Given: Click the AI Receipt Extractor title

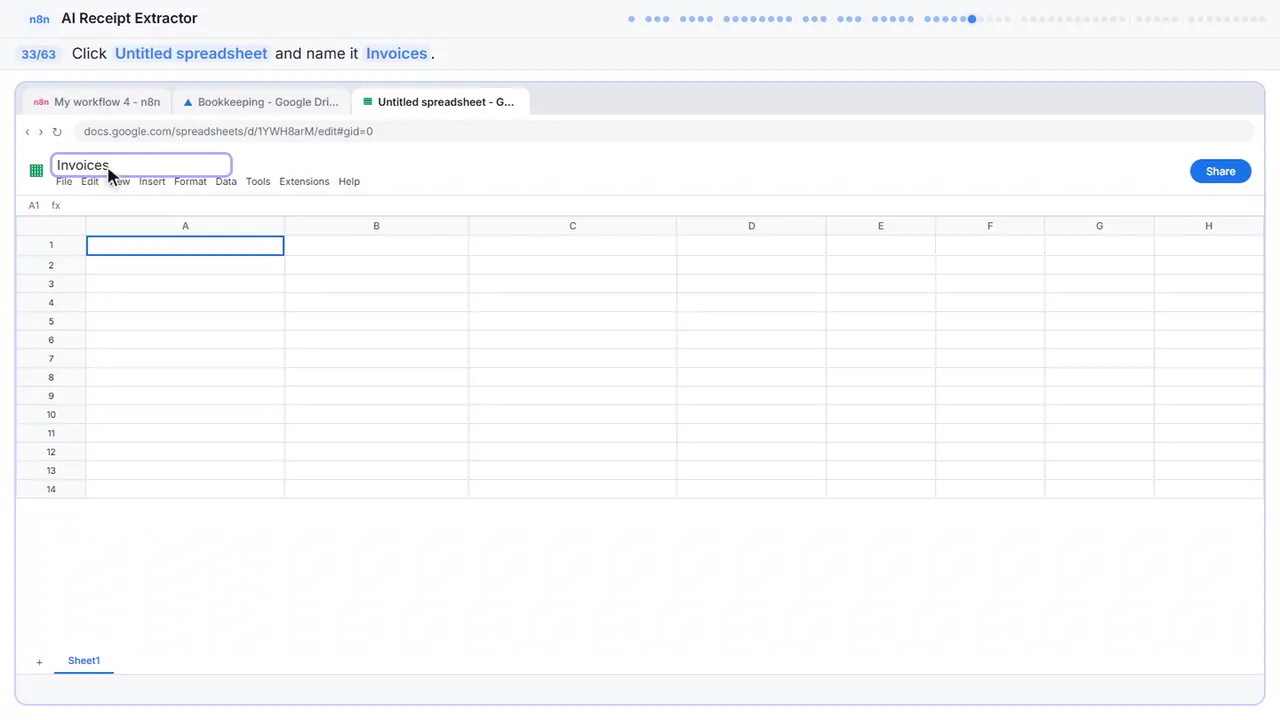Looking at the screenshot, I should pos(129,19).
